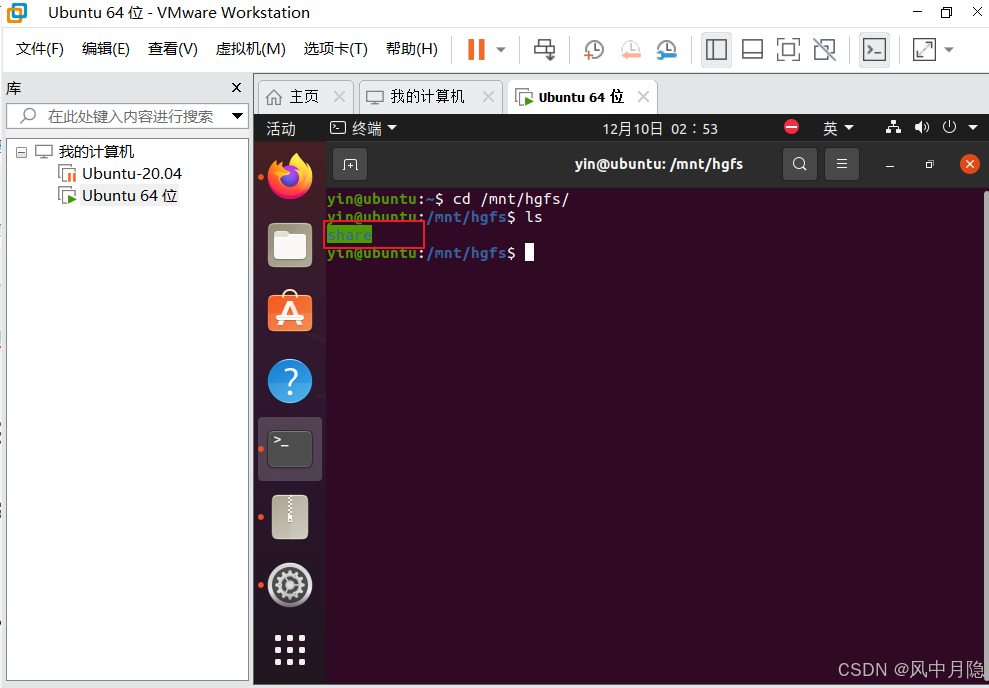
Task: Open the clock showing 12月10日 02:53
Action: pos(660,129)
